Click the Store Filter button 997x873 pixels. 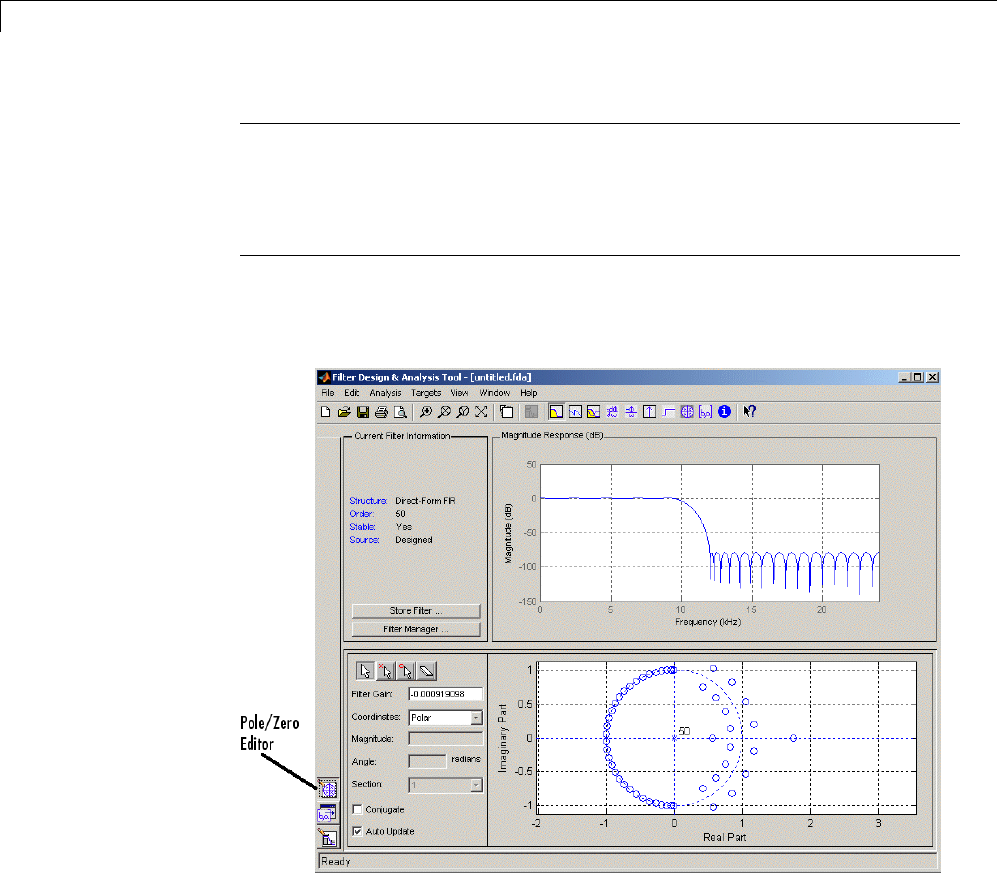pos(416,610)
